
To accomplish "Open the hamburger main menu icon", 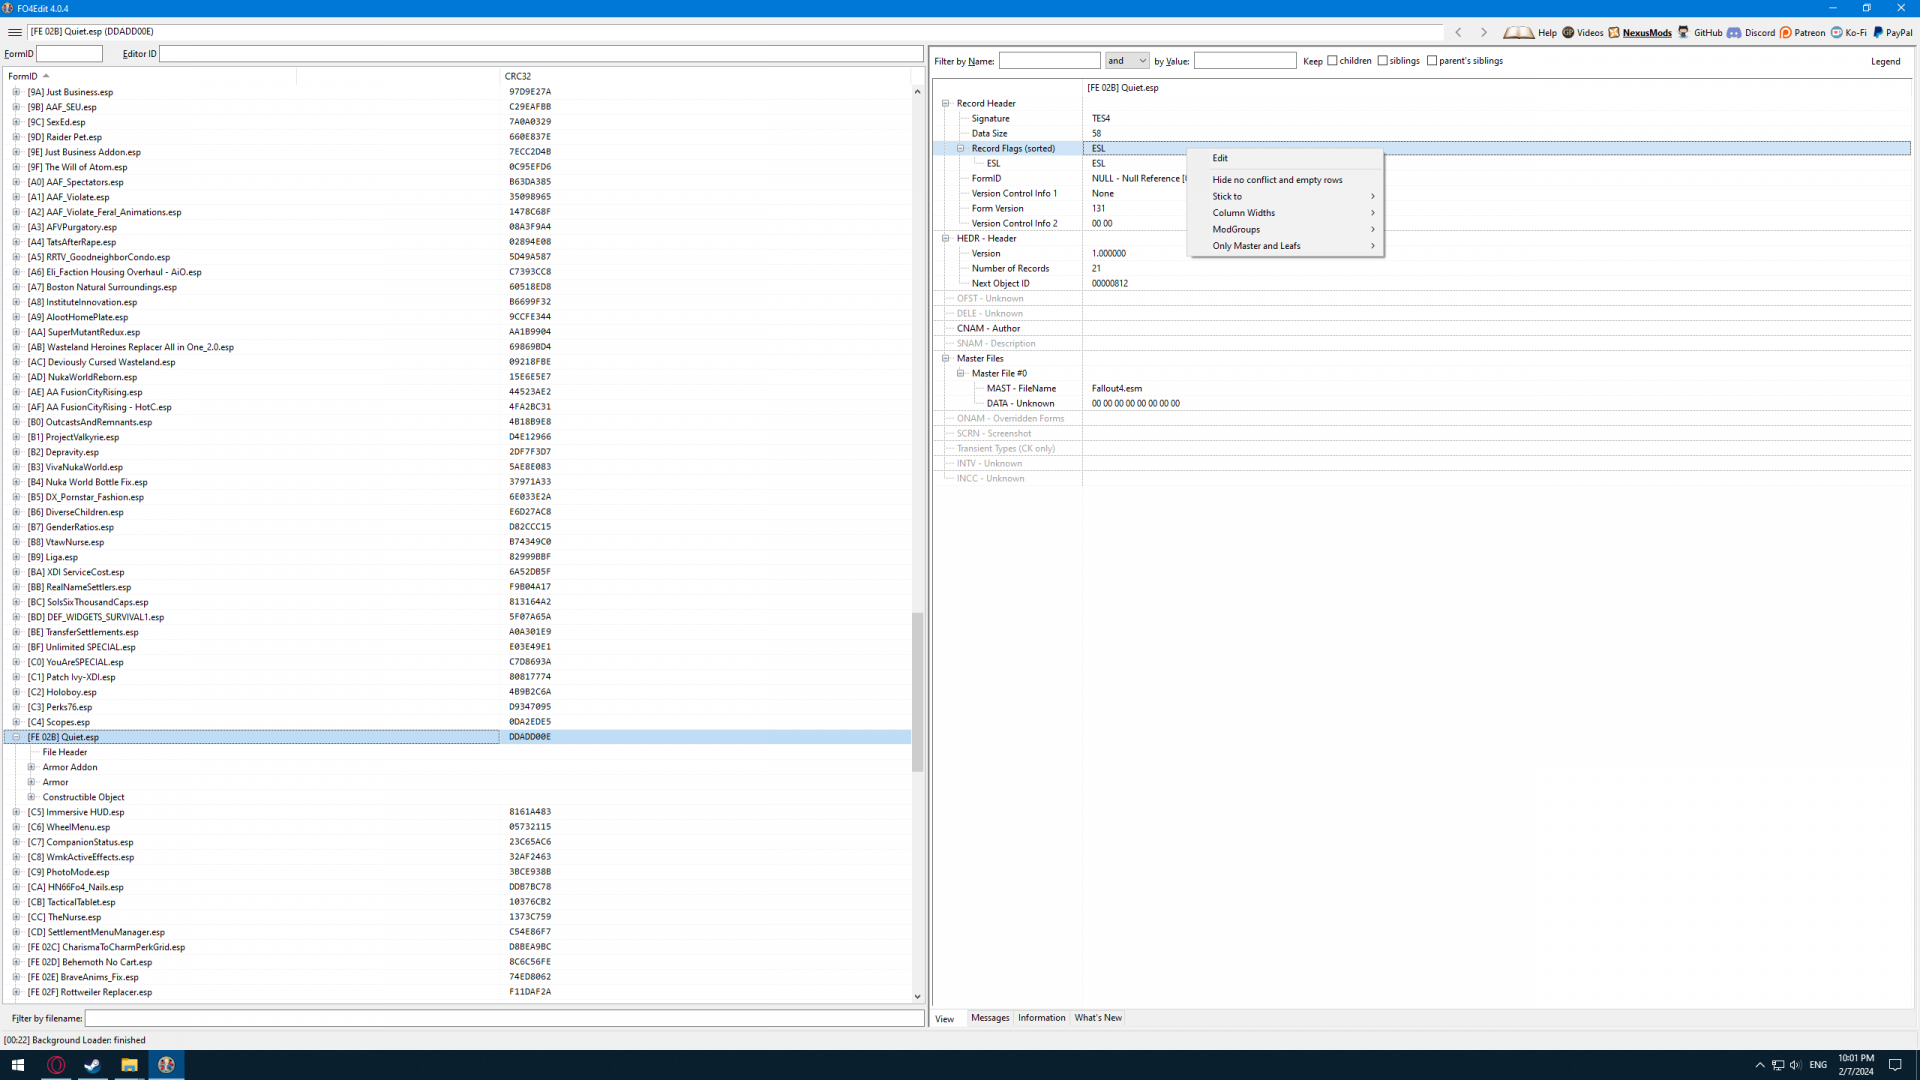I will click(x=14, y=32).
